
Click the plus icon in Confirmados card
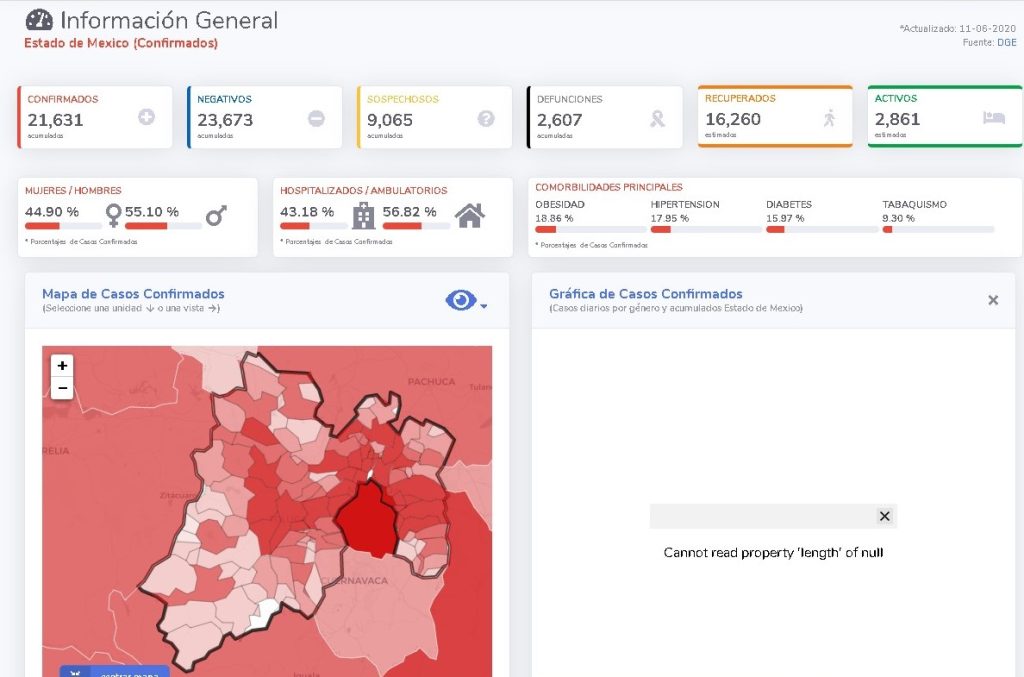(x=146, y=118)
